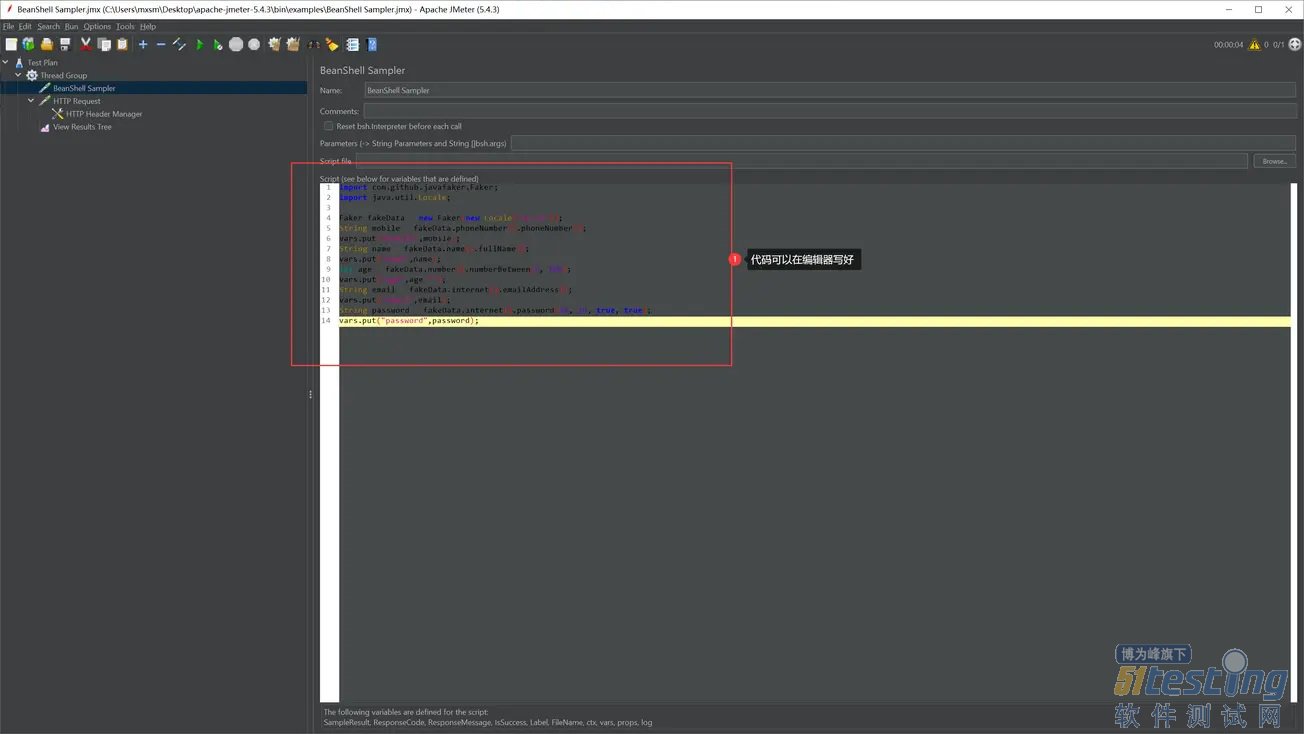Click script line 14 vars.put password
This screenshot has width=1304, height=734.
[409, 321]
